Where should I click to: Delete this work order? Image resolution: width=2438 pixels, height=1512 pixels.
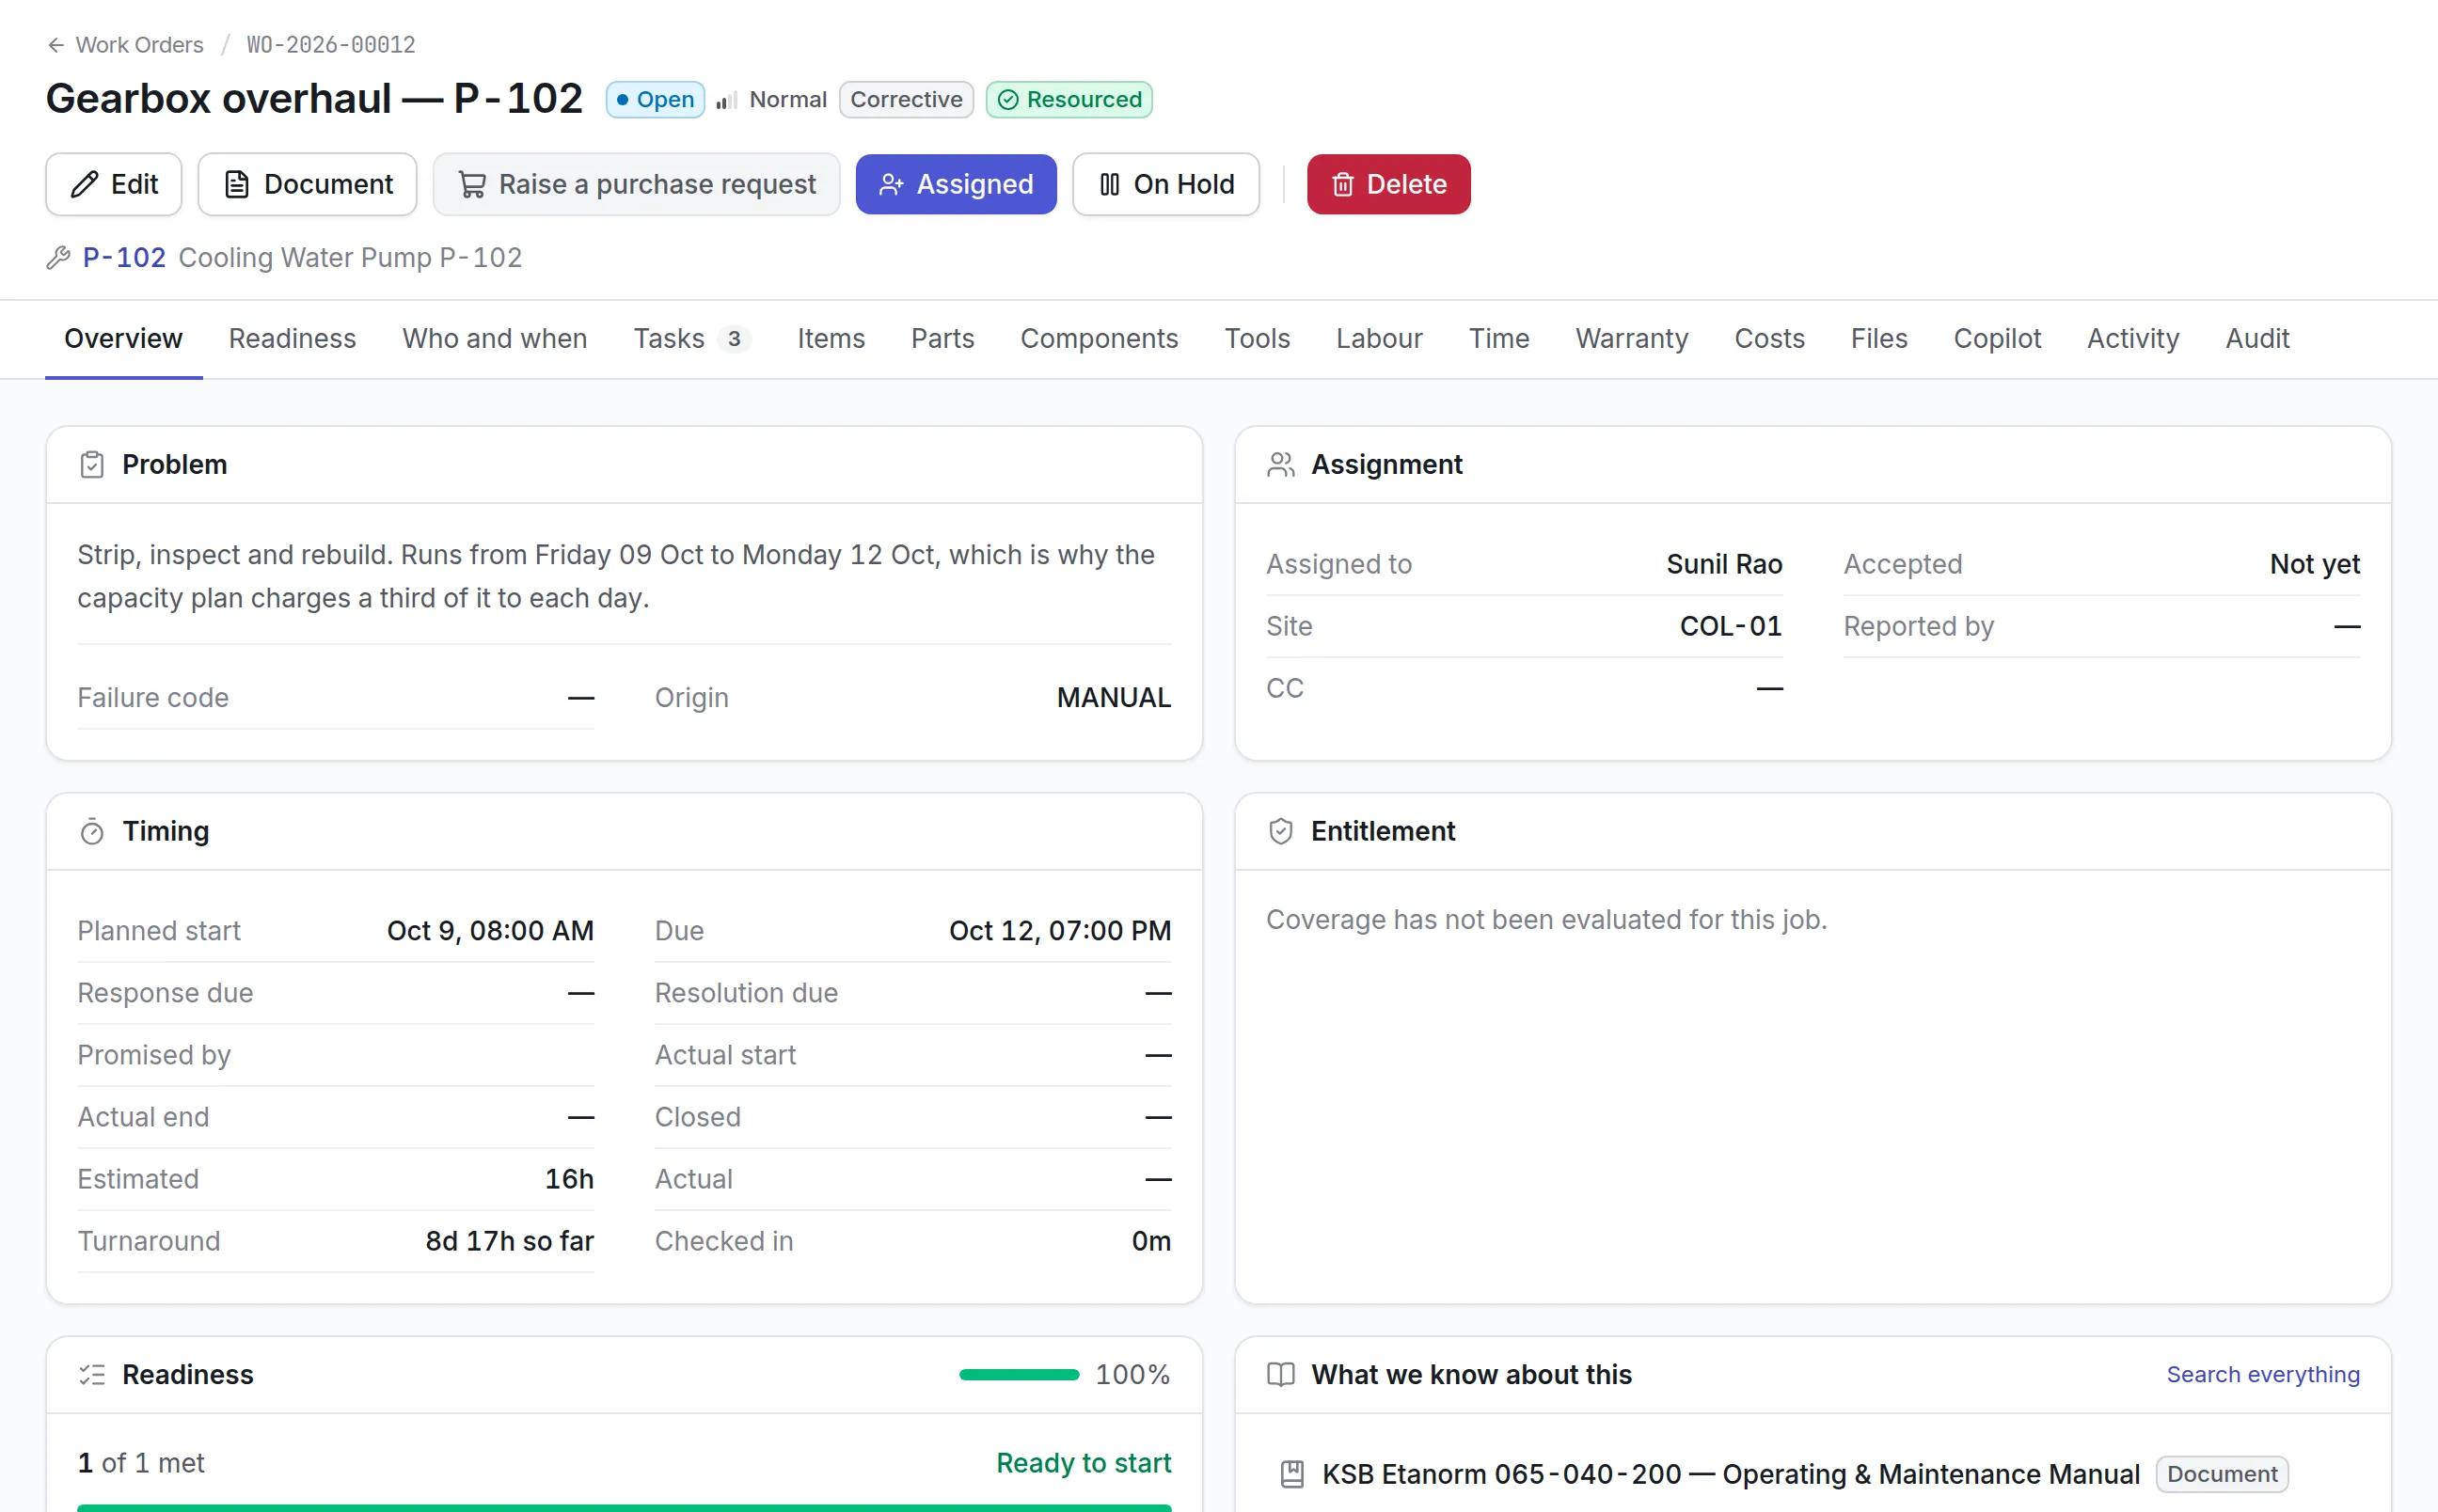click(x=1388, y=184)
